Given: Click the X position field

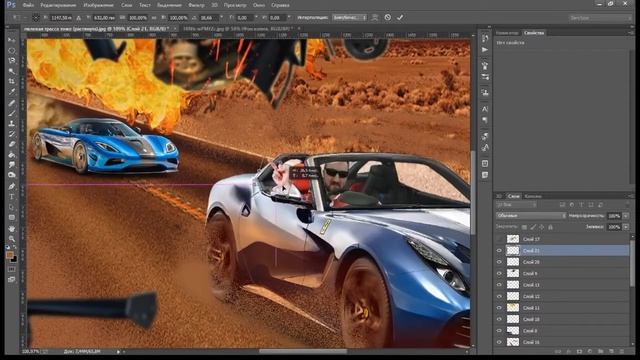Looking at the screenshot, I should click(x=62, y=18).
